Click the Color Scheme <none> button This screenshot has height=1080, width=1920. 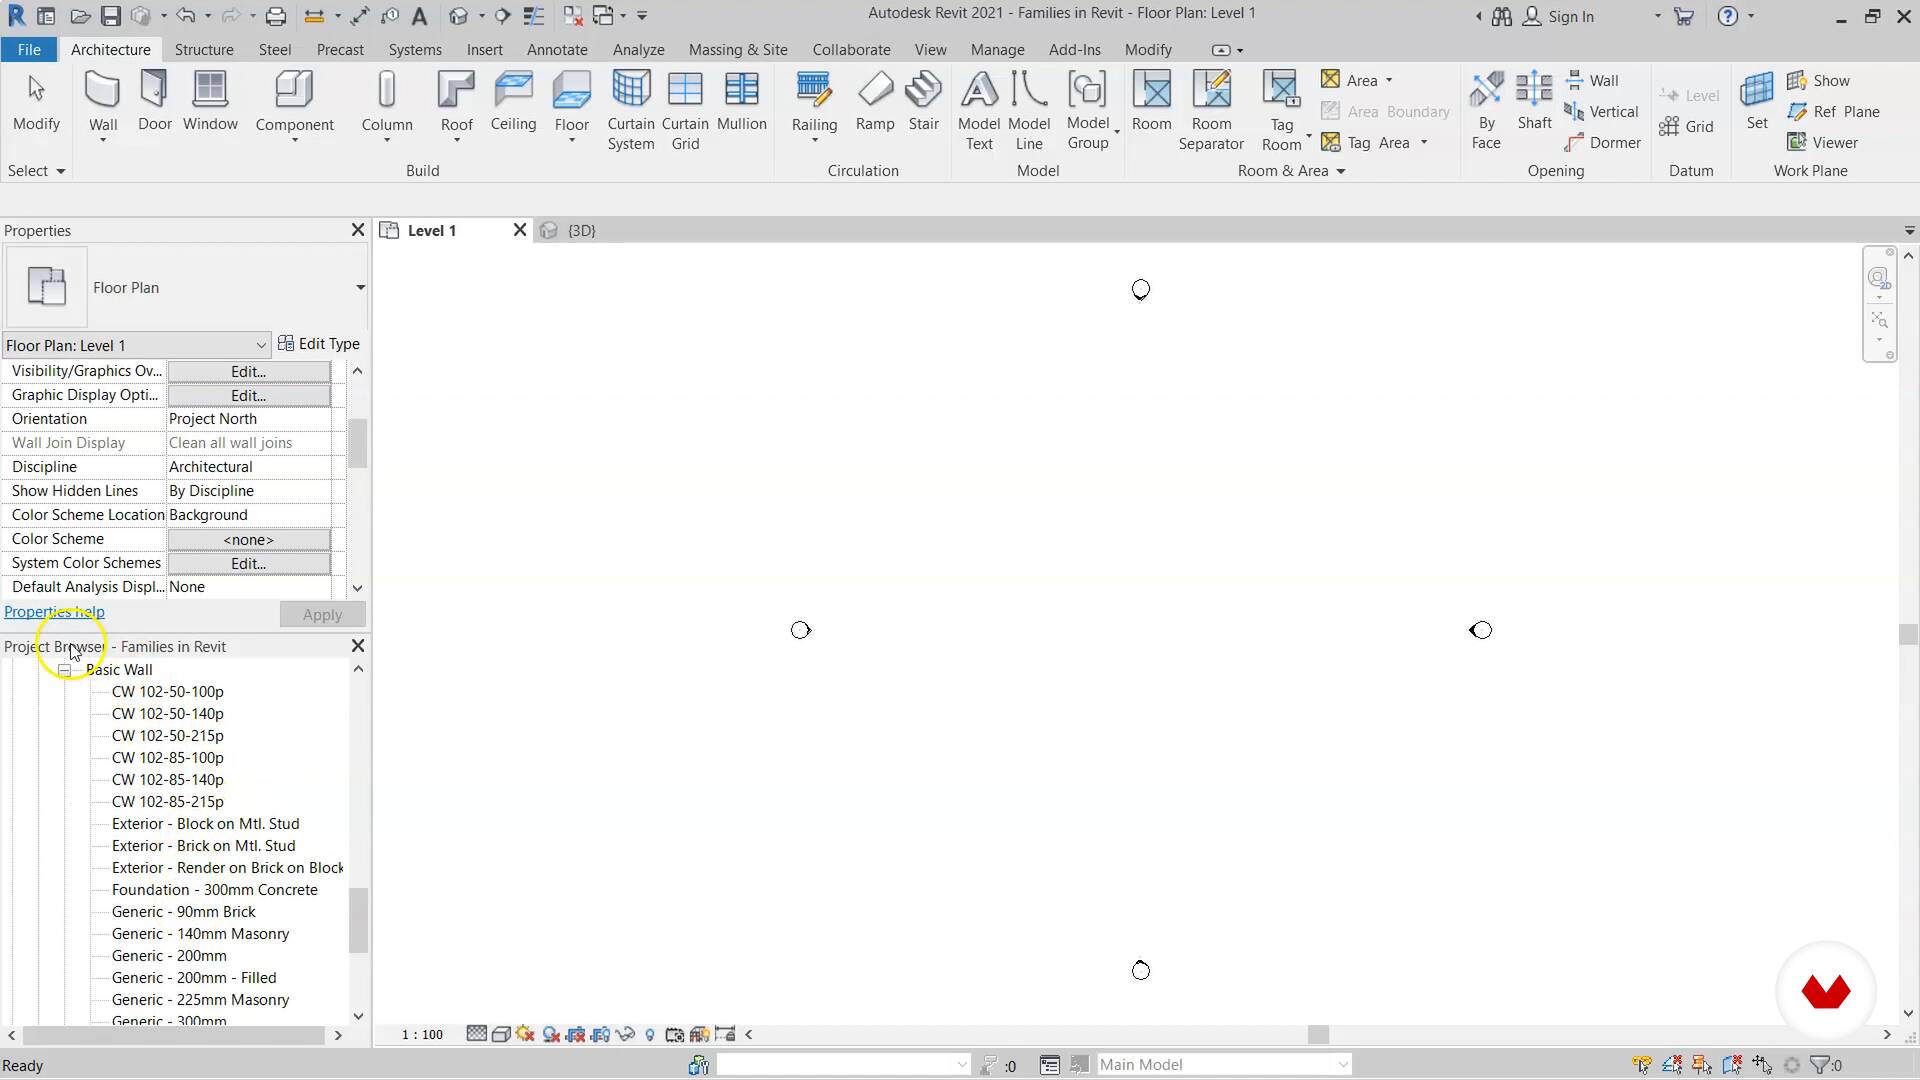[x=248, y=539]
